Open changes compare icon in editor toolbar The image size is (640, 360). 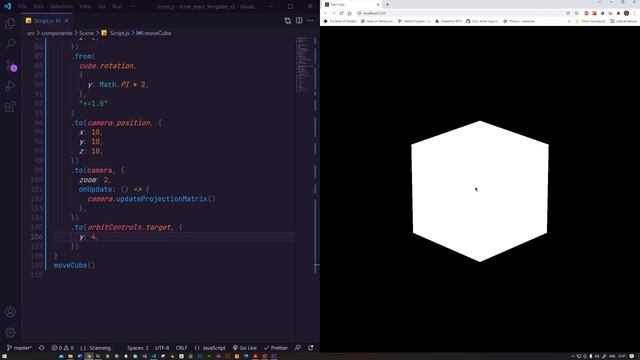coord(288,20)
